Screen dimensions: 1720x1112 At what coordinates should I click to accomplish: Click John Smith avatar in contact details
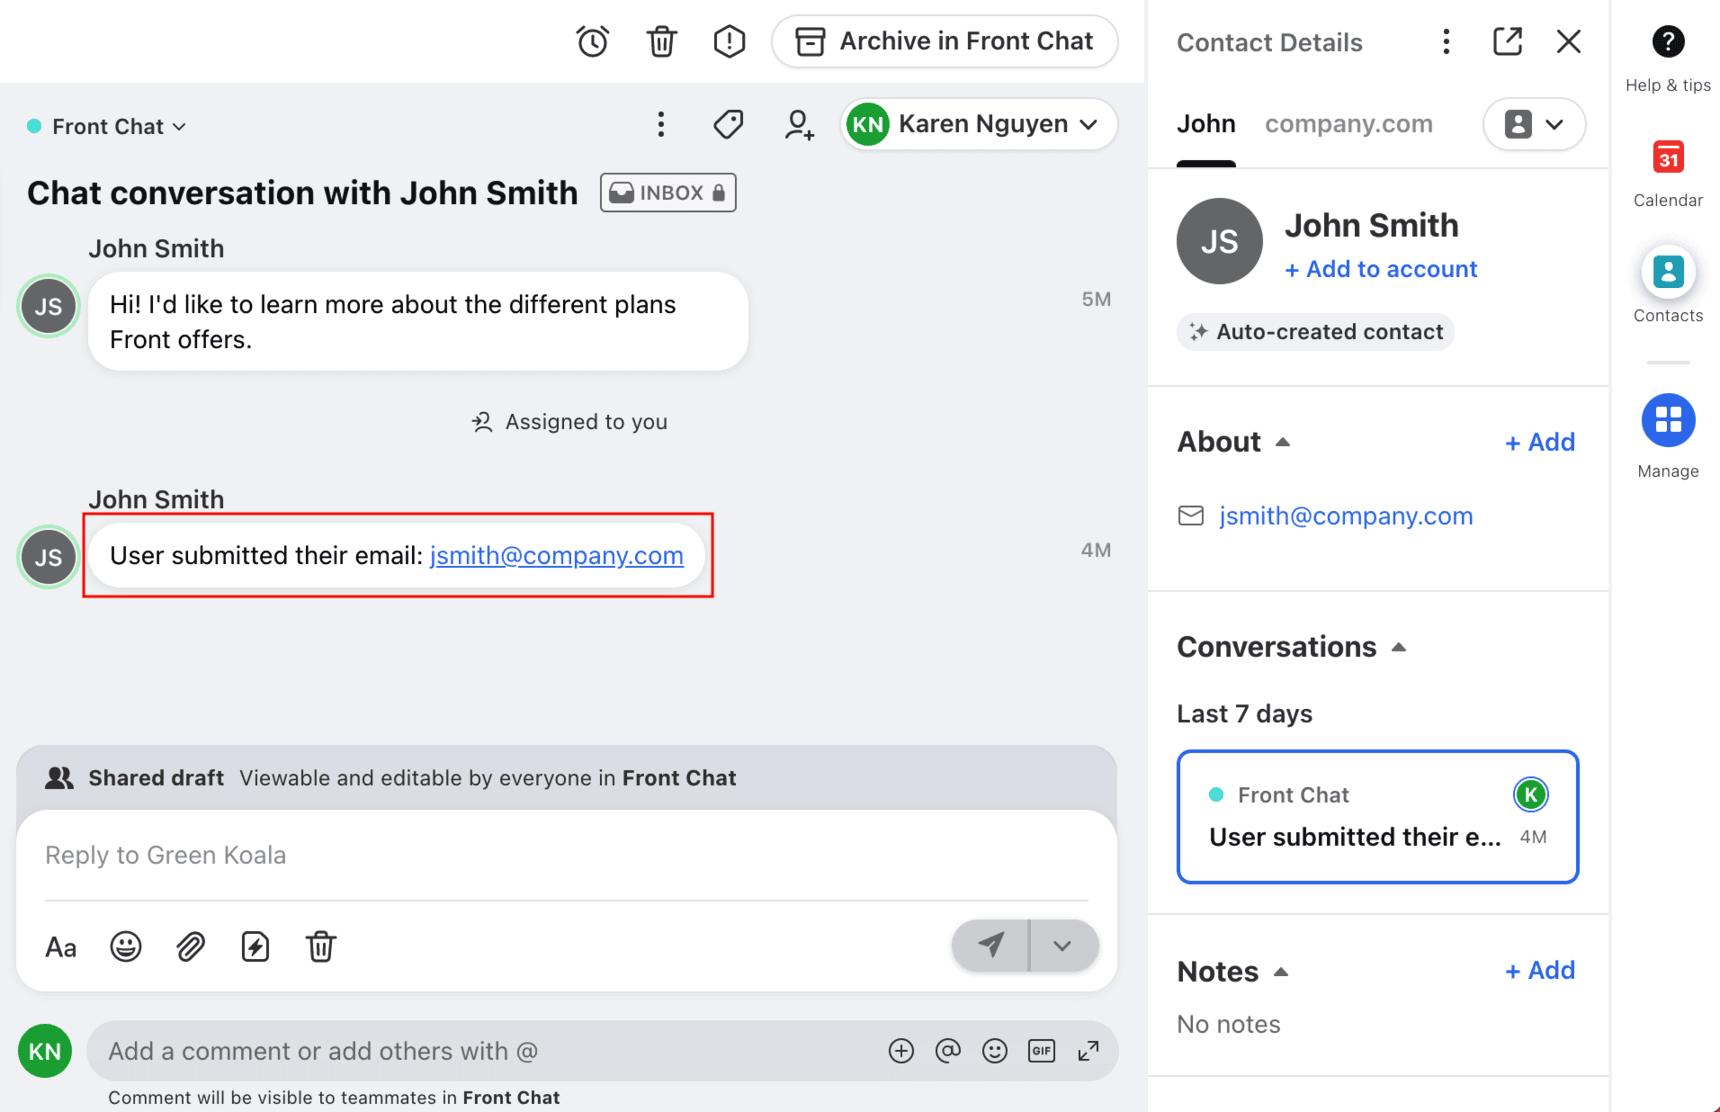(x=1219, y=241)
